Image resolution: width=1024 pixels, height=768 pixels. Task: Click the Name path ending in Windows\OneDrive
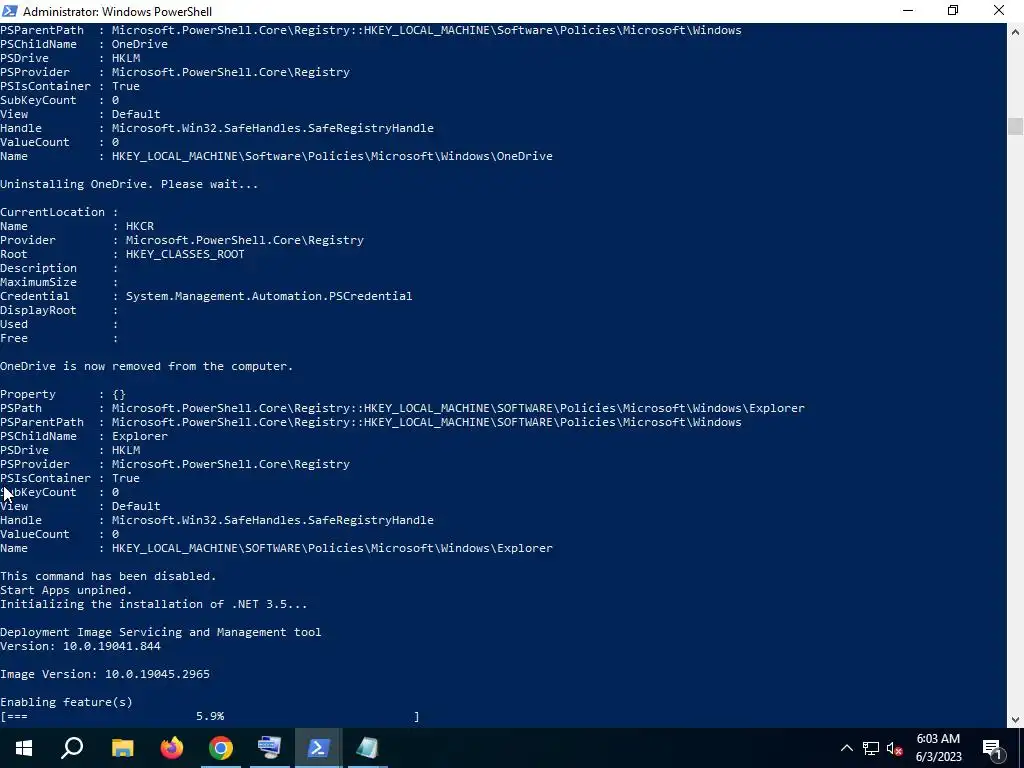pyautogui.click(x=332, y=156)
